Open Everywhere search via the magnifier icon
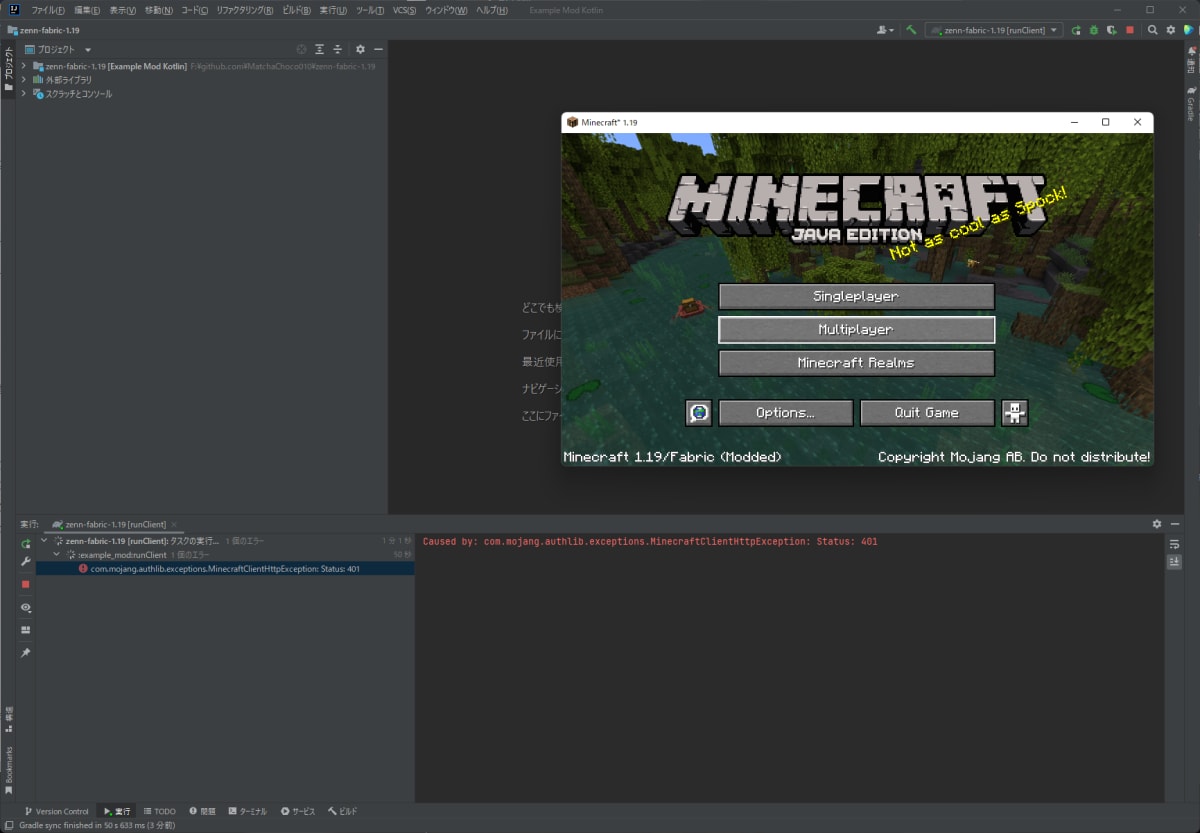 (1153, 30)
